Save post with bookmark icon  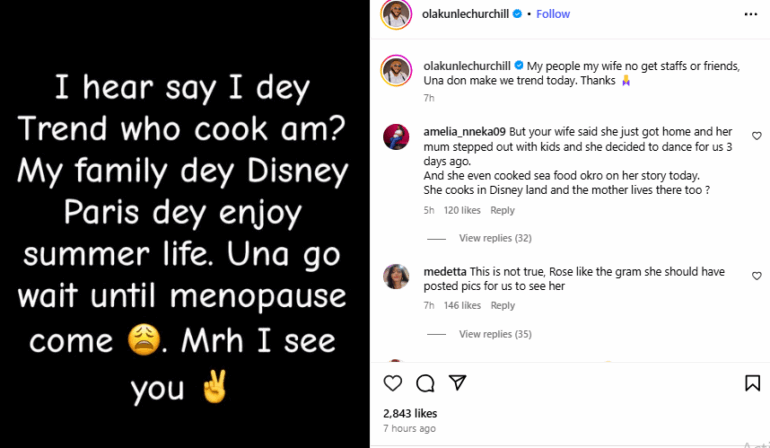click(x=752, y=383)
